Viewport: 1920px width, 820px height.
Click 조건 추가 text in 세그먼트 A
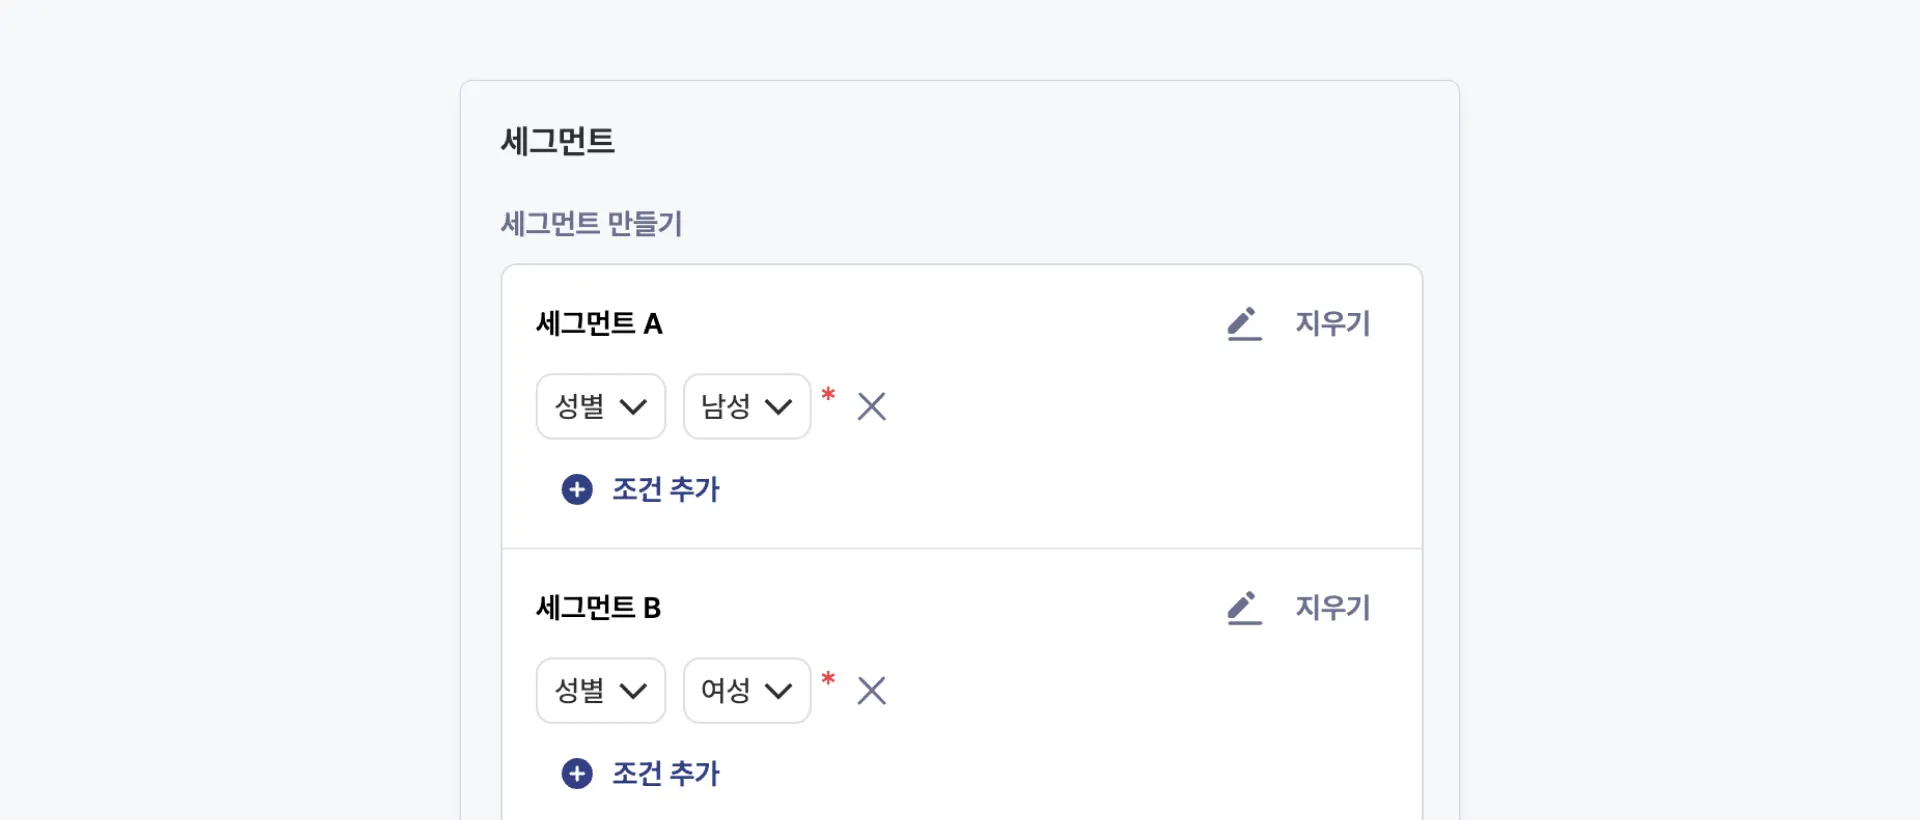pyautogui.click(x=665, y=490)
